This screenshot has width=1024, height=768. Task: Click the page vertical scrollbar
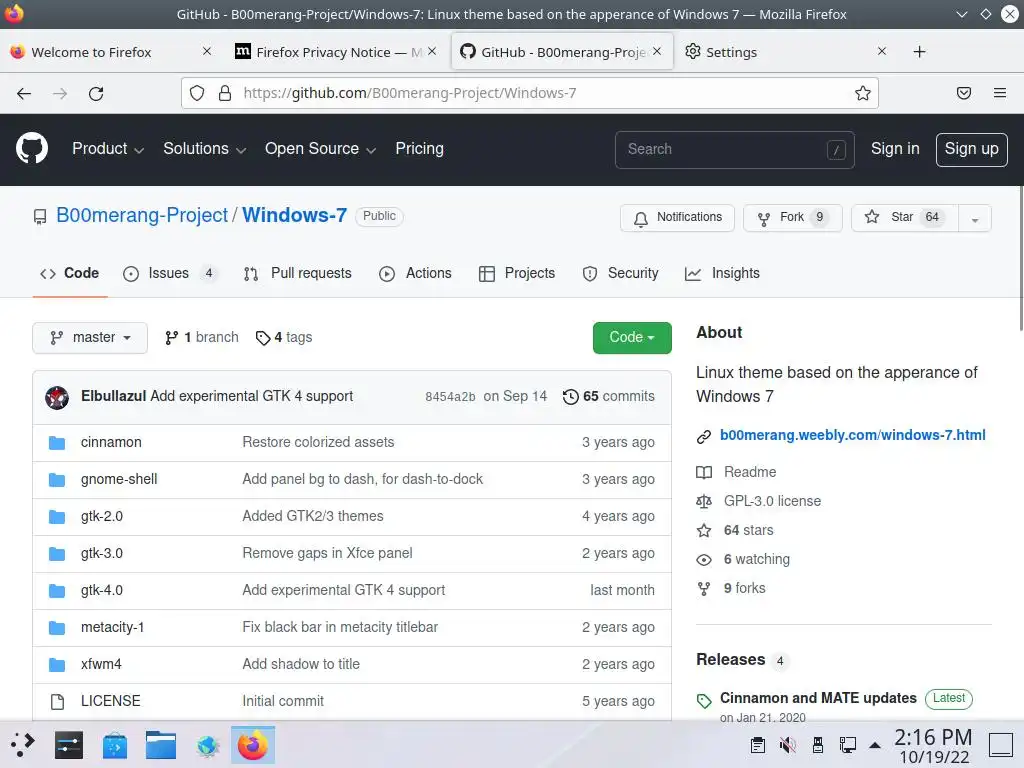(1020, 260)
